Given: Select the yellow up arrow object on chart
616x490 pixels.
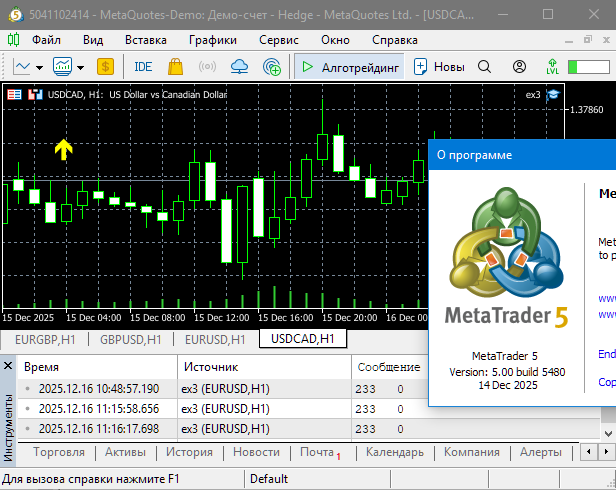Looking at the screenshot, I should click(x=64, y=149).
